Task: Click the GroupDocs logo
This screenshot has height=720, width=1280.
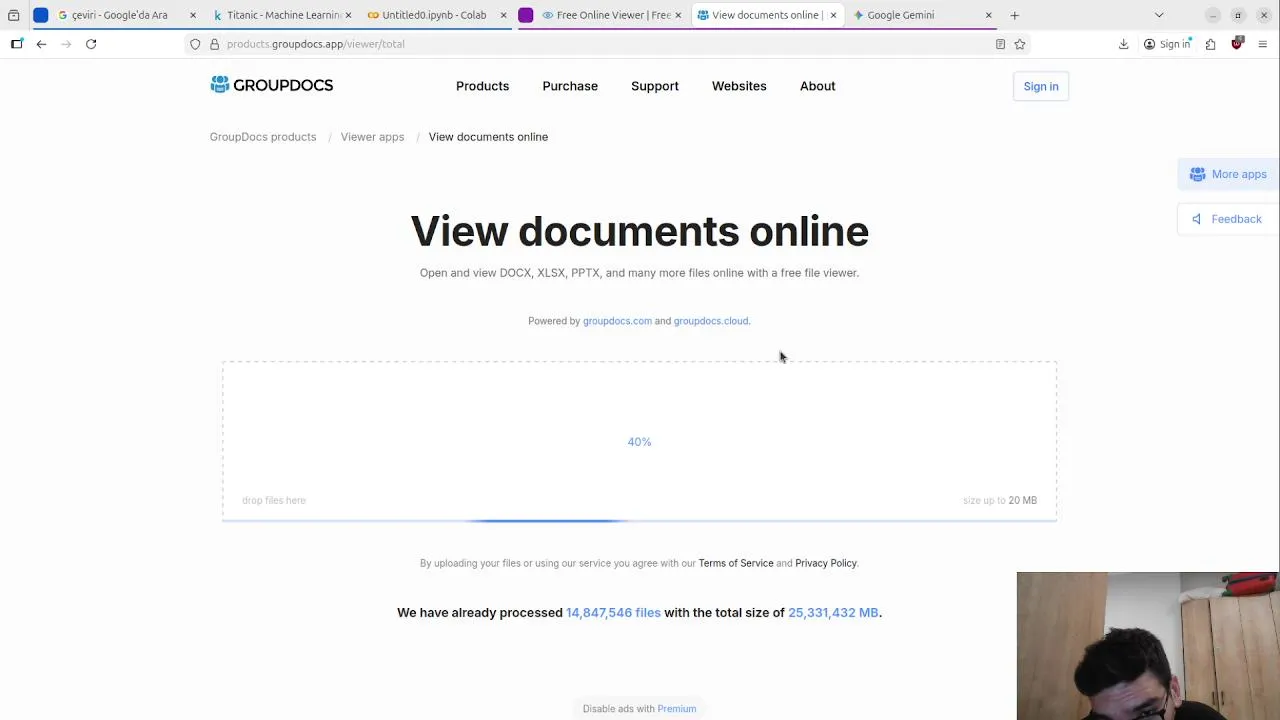Action: point(271,85)
